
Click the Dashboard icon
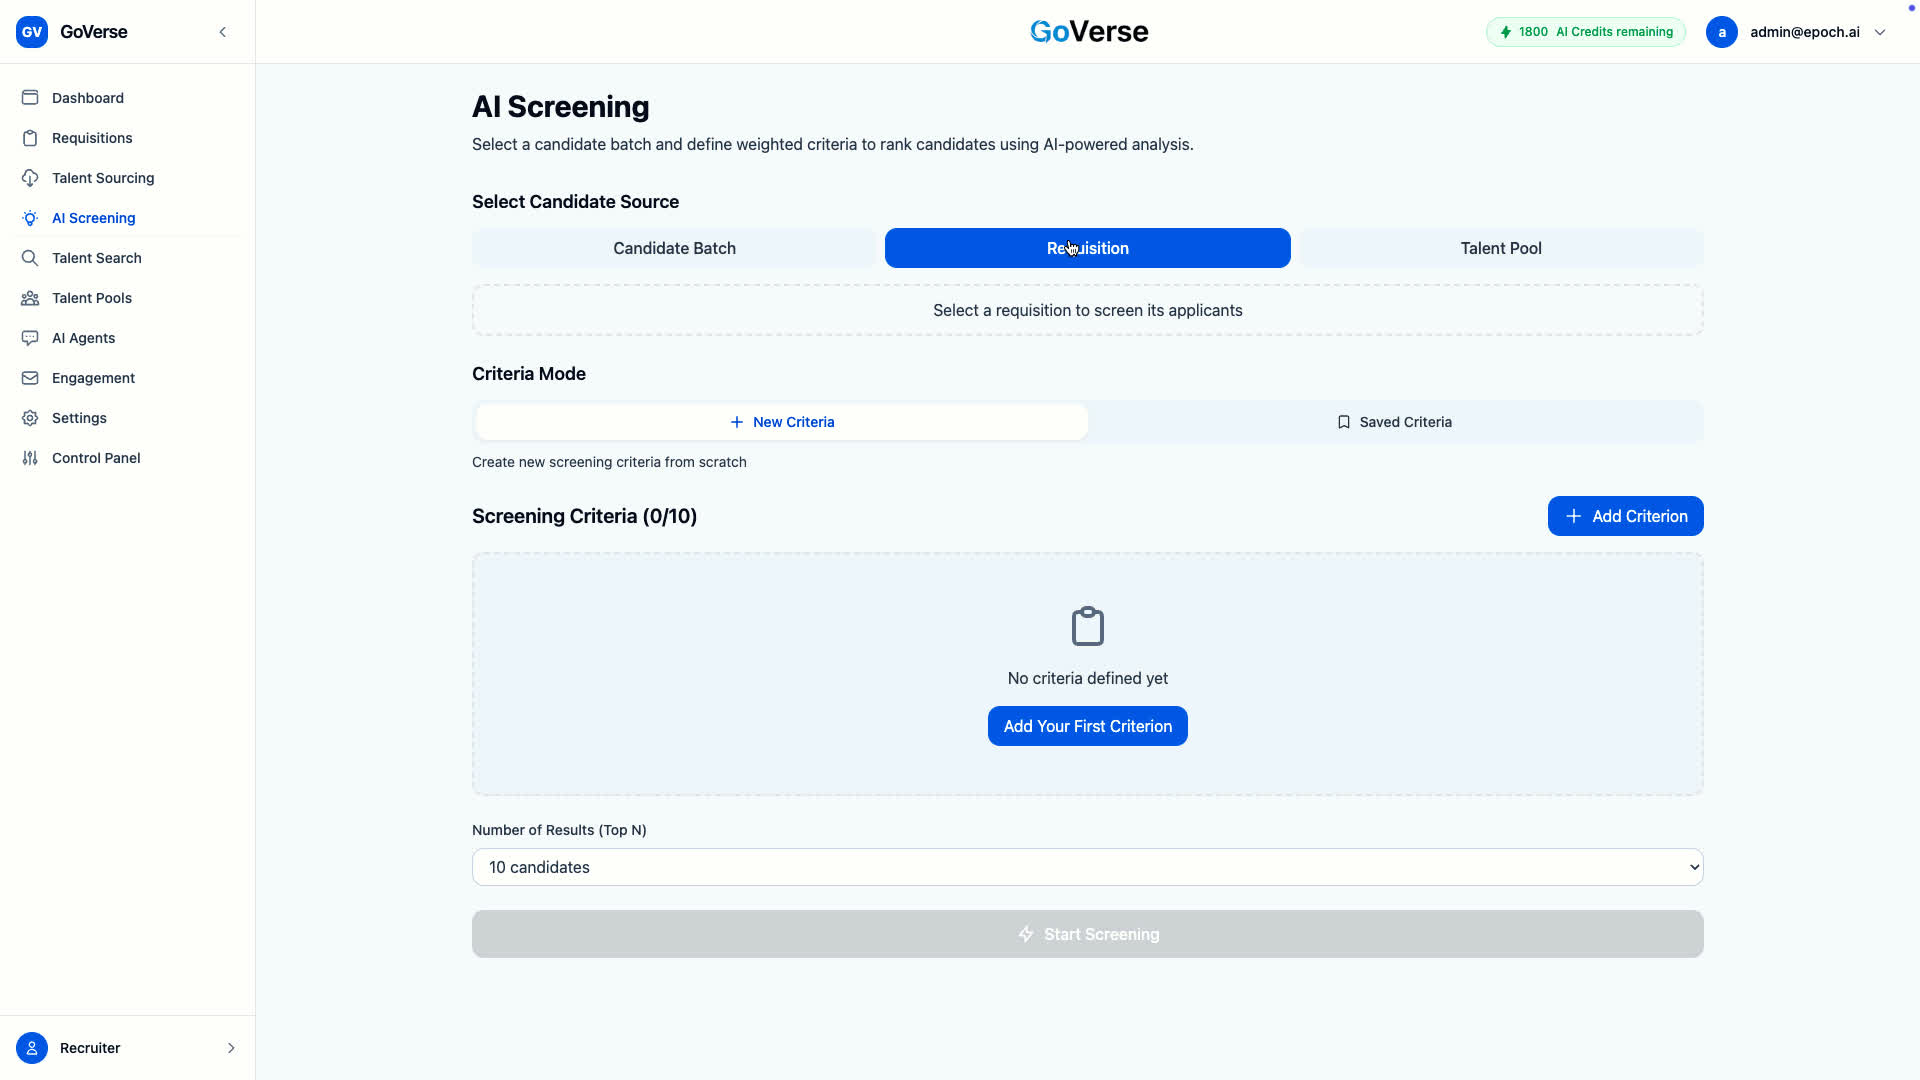(x=30, y=98)
